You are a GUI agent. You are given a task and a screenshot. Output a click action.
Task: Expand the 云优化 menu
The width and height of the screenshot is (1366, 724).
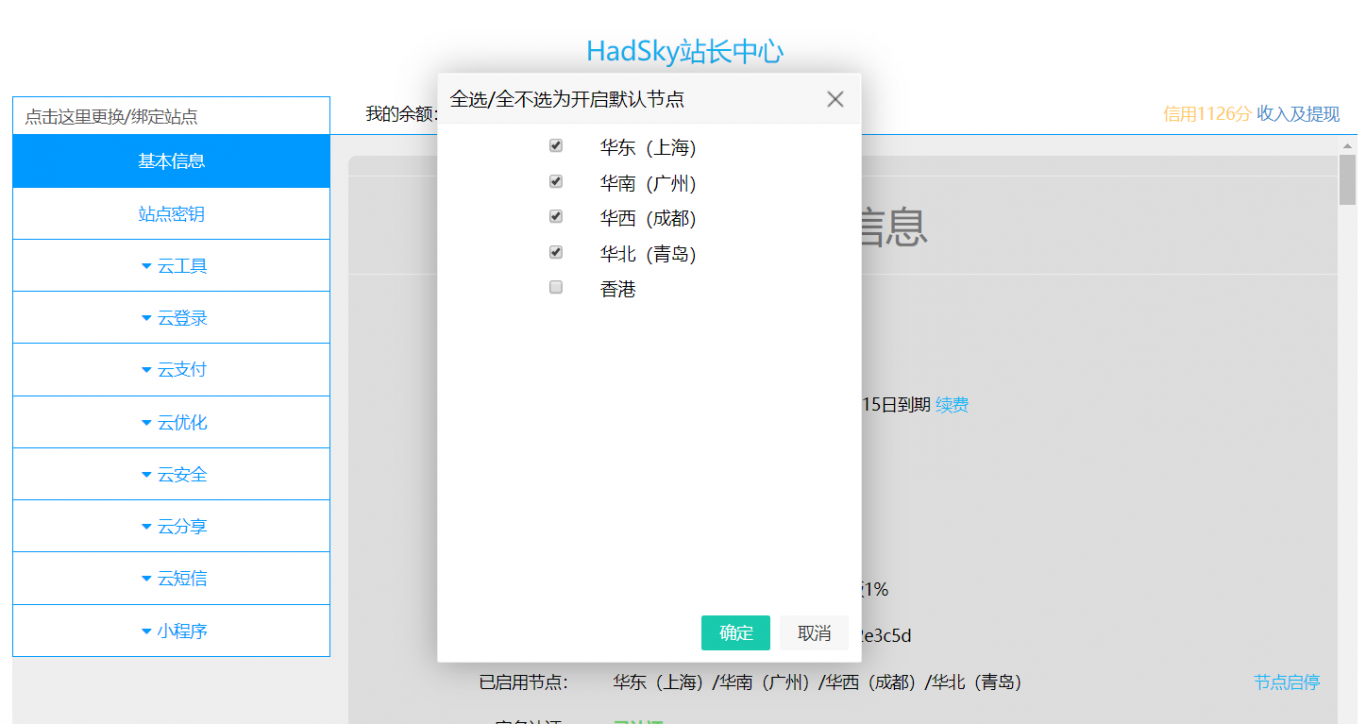click(171, 422)
